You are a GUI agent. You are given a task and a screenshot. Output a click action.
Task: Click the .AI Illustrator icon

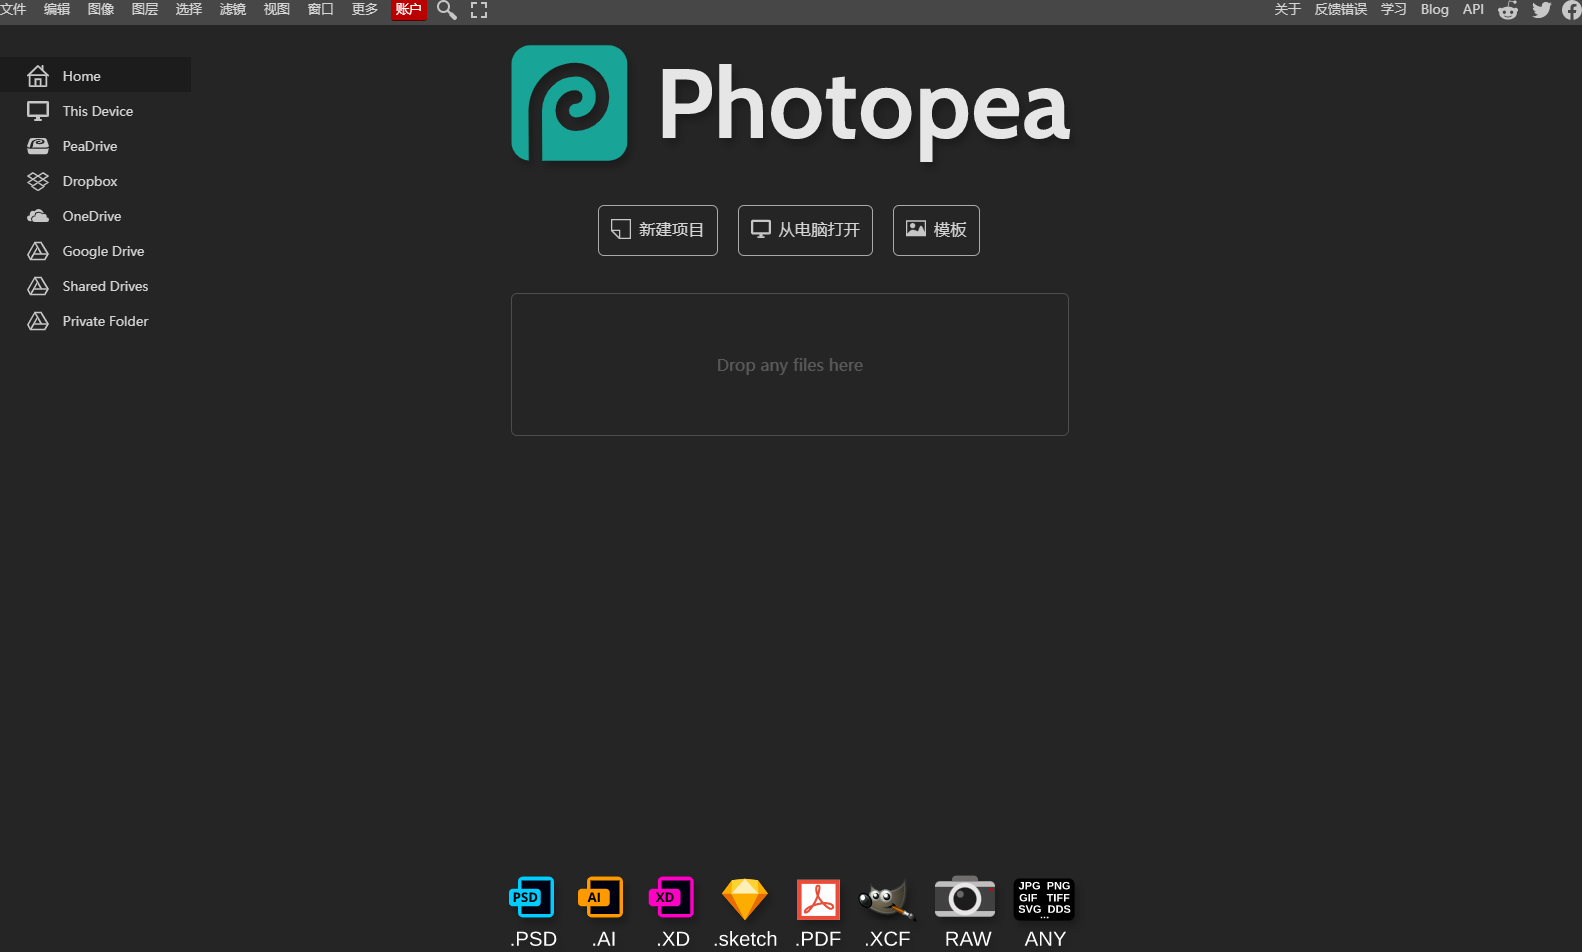pos(601,898)
